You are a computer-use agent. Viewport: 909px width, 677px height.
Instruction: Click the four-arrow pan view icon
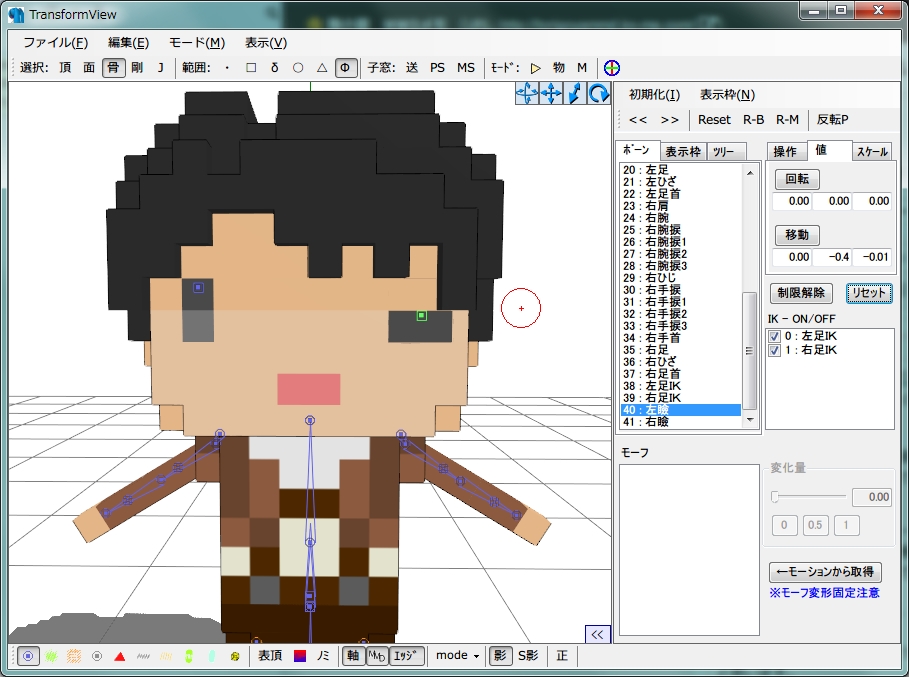click(551, 94)
